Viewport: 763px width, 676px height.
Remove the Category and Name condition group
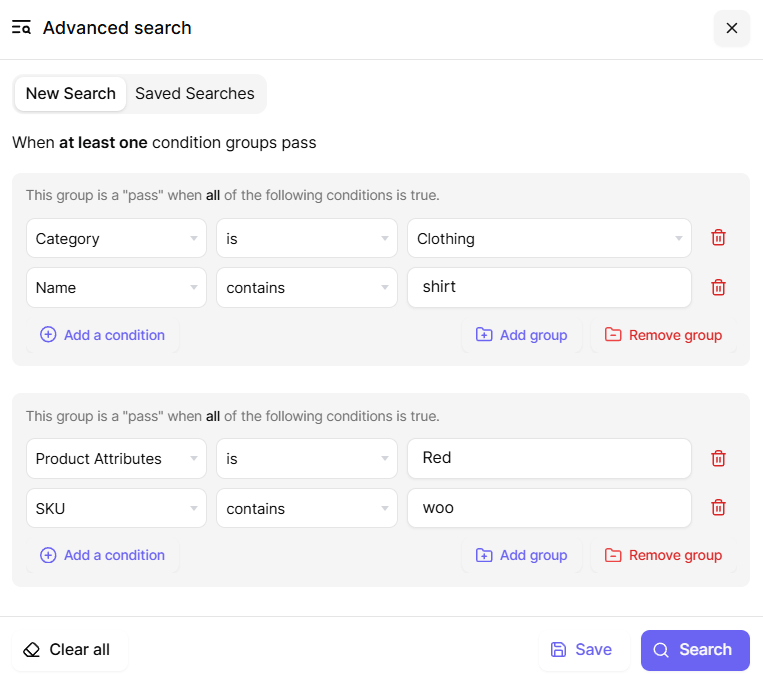663,335
